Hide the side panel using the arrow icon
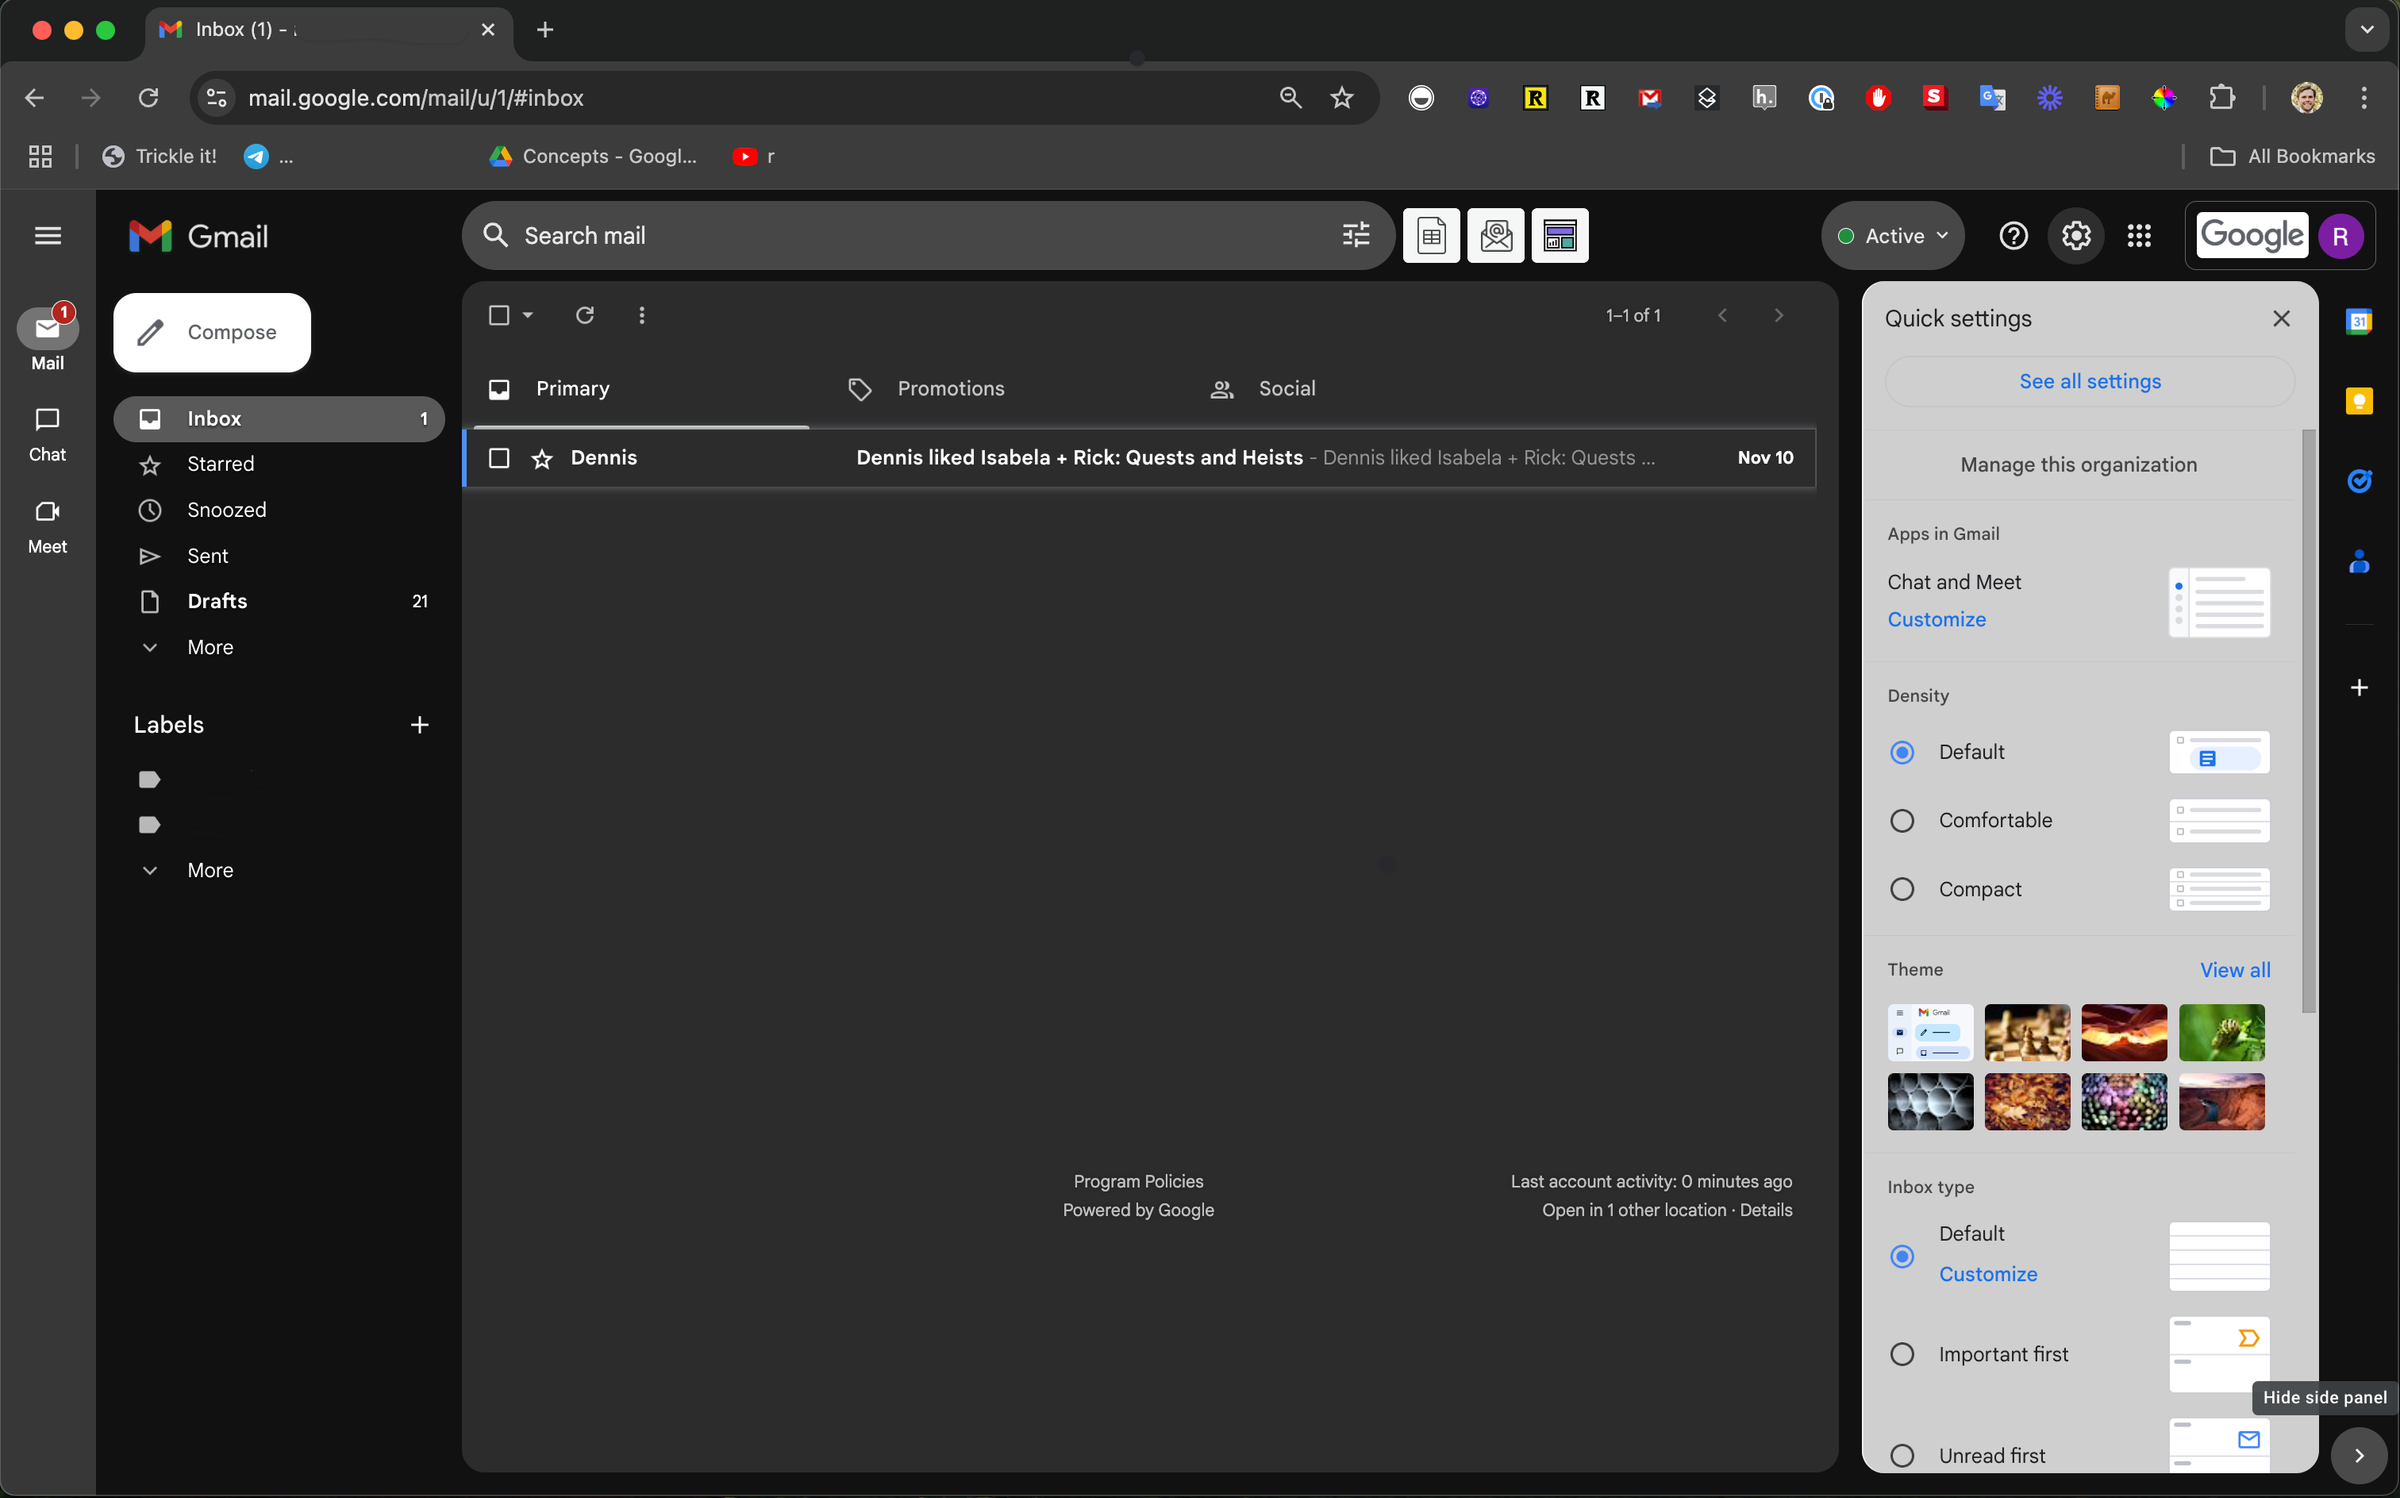 click(2359, 1455)
